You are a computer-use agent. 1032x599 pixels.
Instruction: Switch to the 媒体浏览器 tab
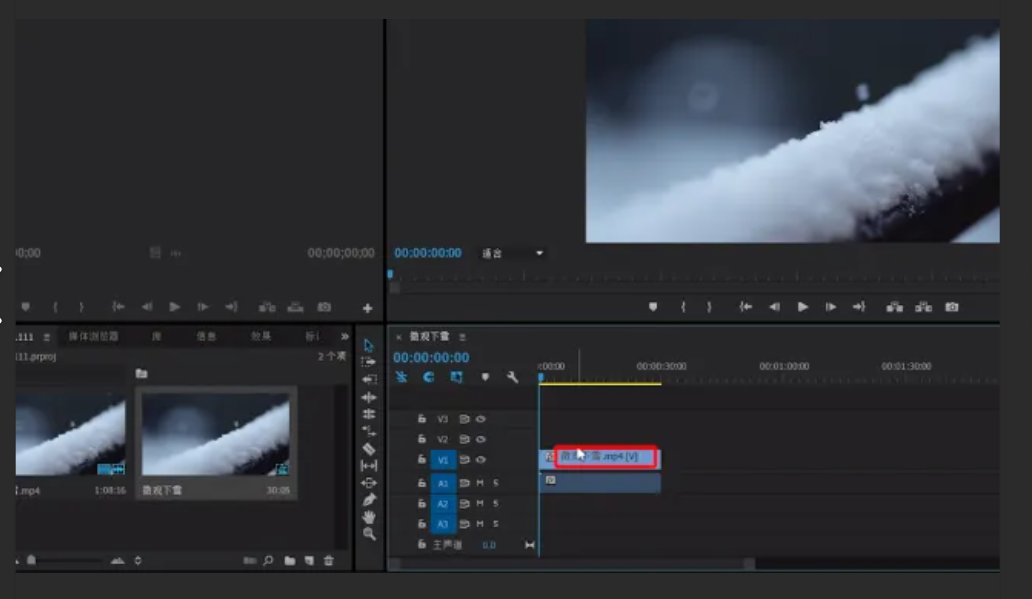92,336
